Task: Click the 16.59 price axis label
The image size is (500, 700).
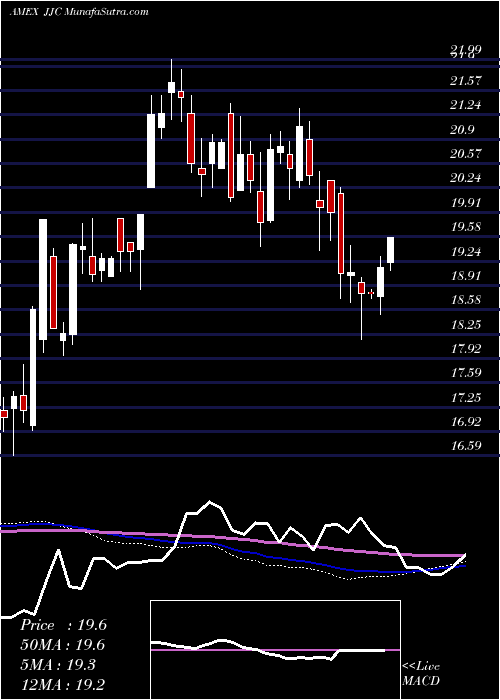Action: pos(467,445)
